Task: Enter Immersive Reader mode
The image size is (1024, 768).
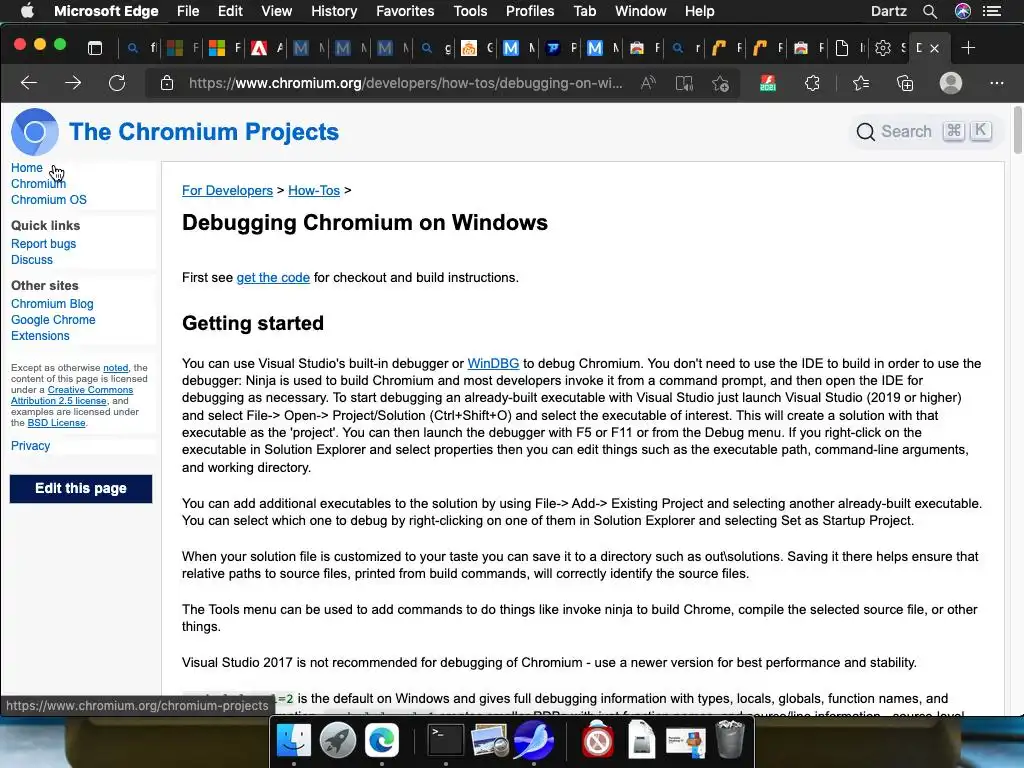Action: (684, 84)
